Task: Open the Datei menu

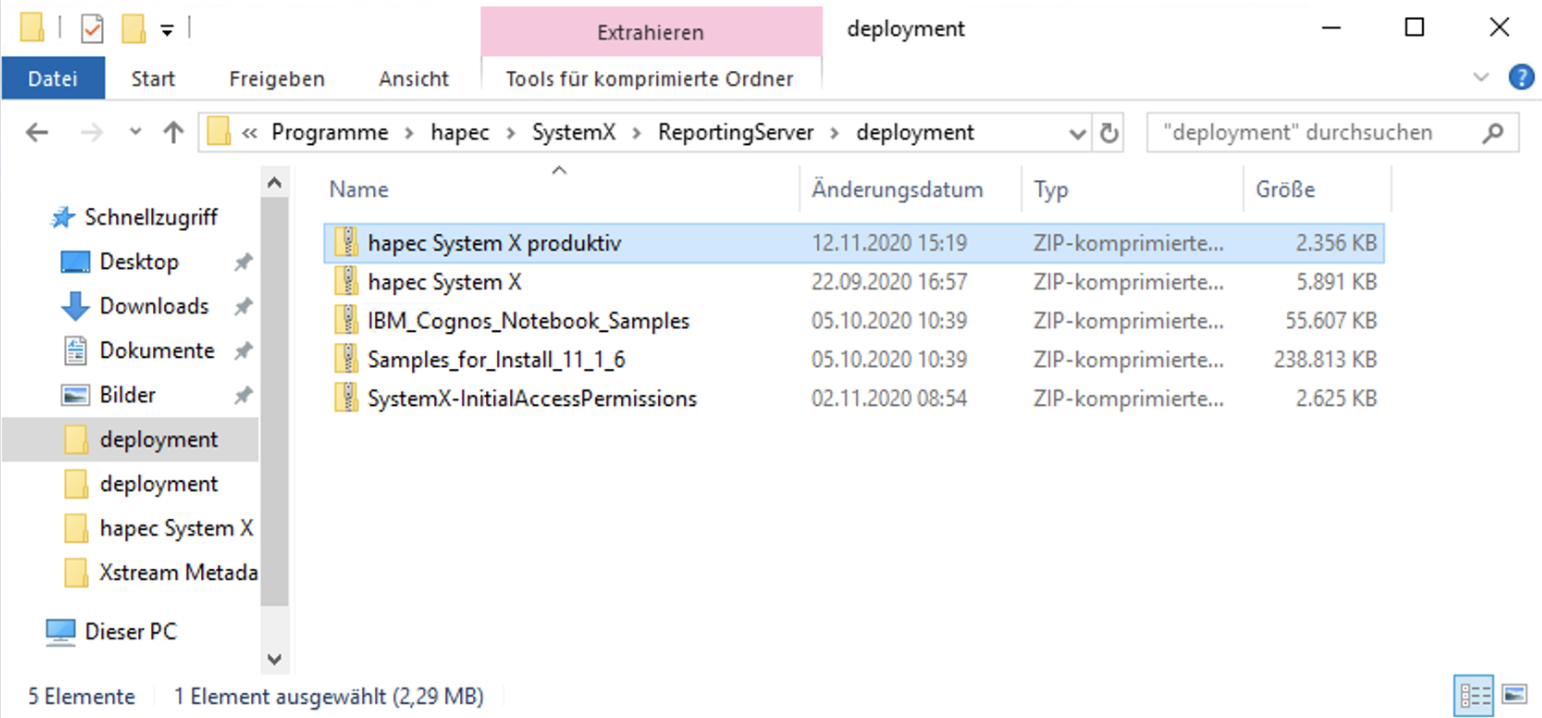Action: pyautogui.click(x=53, y=79)
